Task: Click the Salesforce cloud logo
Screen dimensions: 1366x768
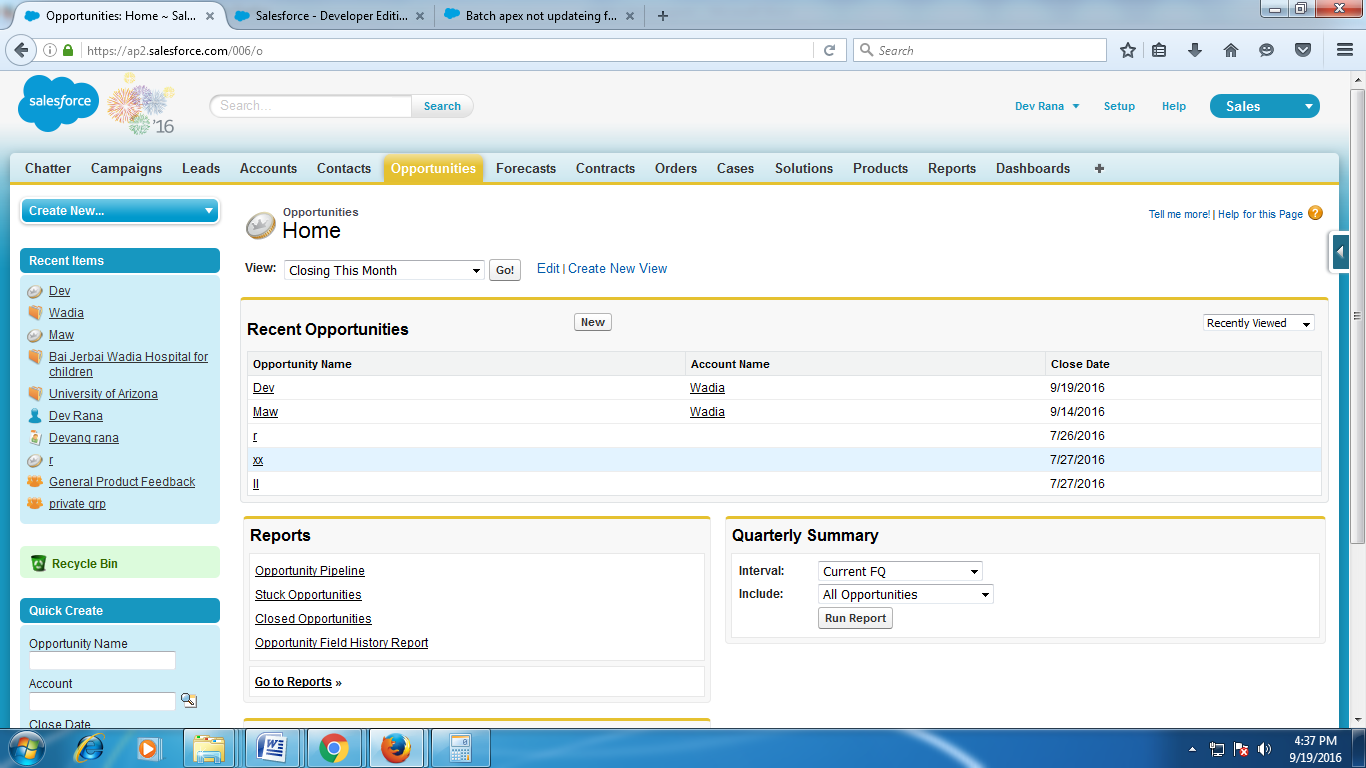Action: [x=58, y=103]
